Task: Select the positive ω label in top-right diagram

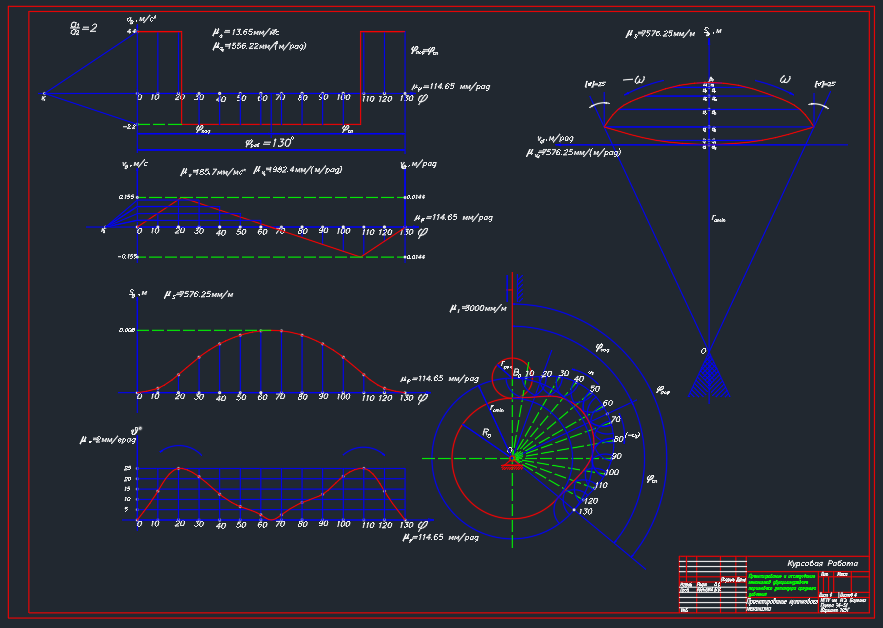Action: [785, 79]
